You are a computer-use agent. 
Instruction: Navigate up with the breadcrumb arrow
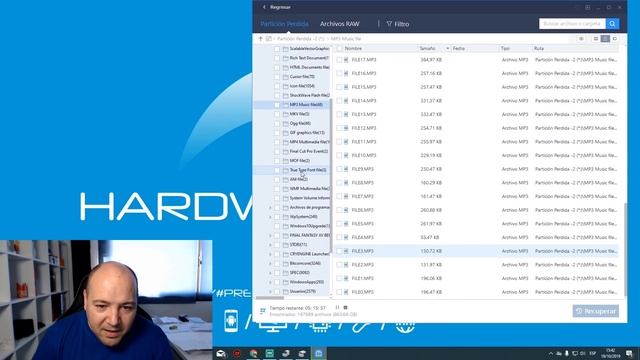[260, 39]
